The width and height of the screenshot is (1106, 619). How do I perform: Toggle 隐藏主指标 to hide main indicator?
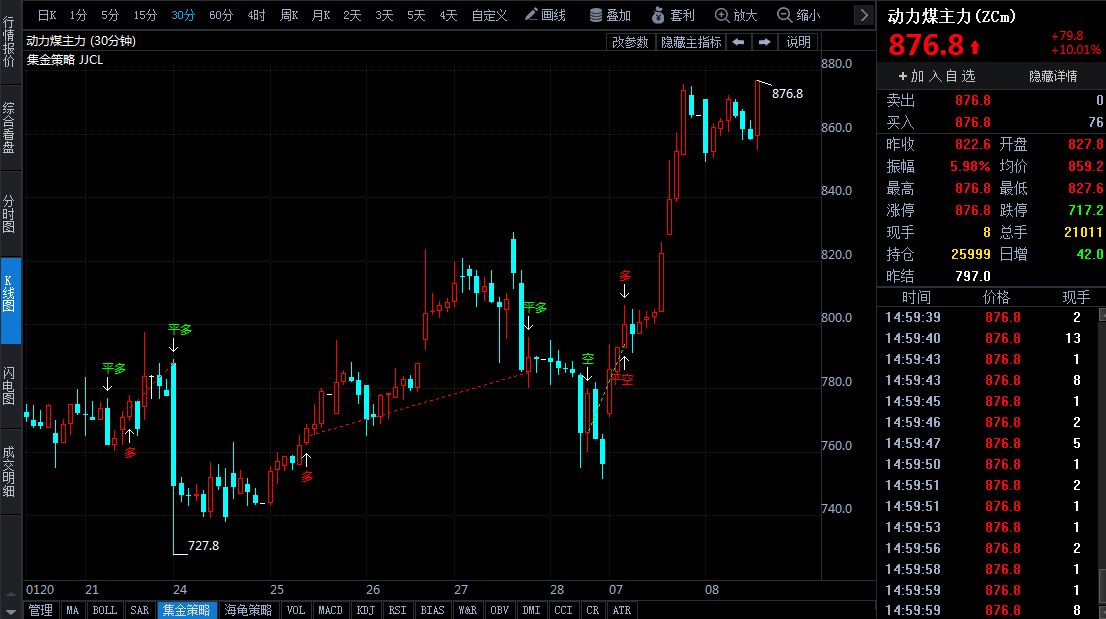[691, 42]
